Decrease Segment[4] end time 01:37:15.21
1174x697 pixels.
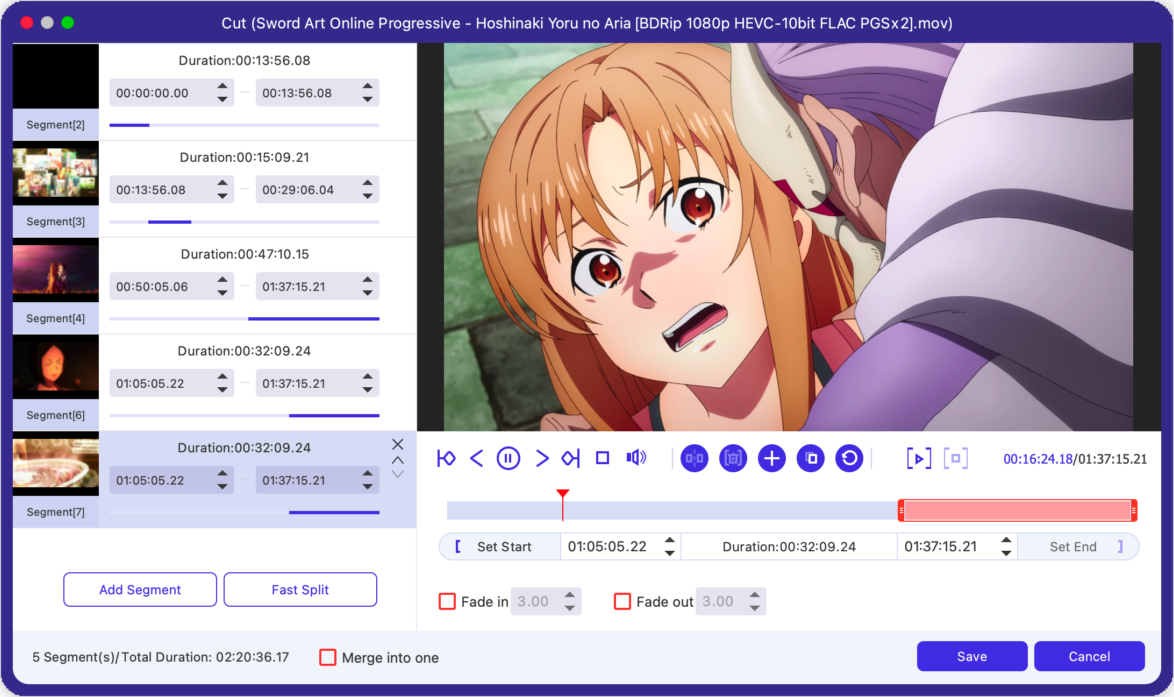coord(368,293)
